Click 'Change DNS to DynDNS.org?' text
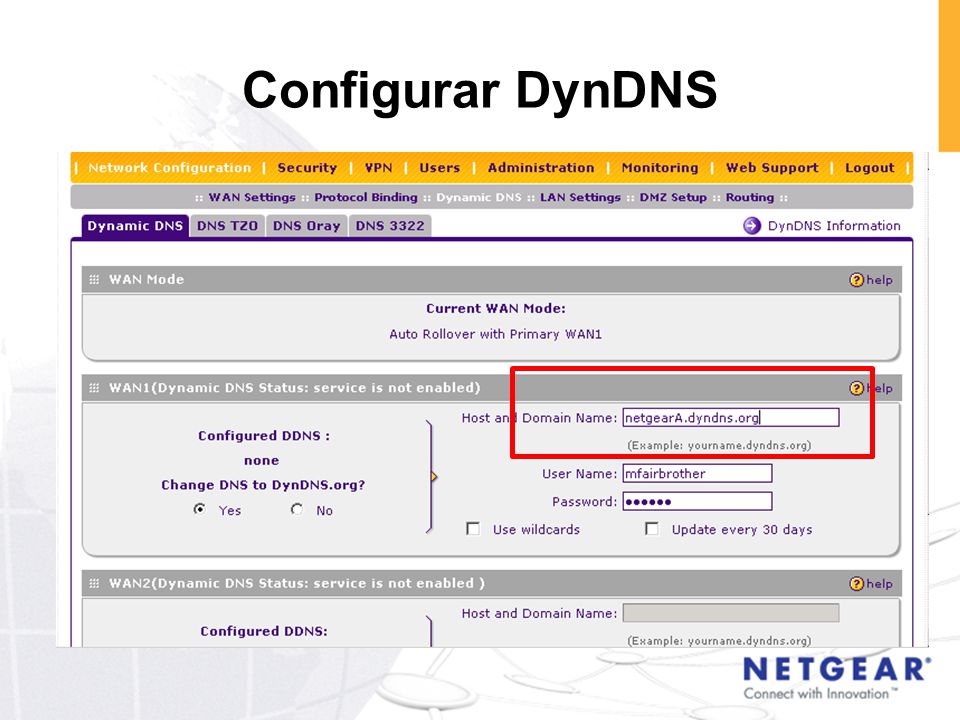Image resolution: width=960 pixels, height=720 pixels. 263,485
